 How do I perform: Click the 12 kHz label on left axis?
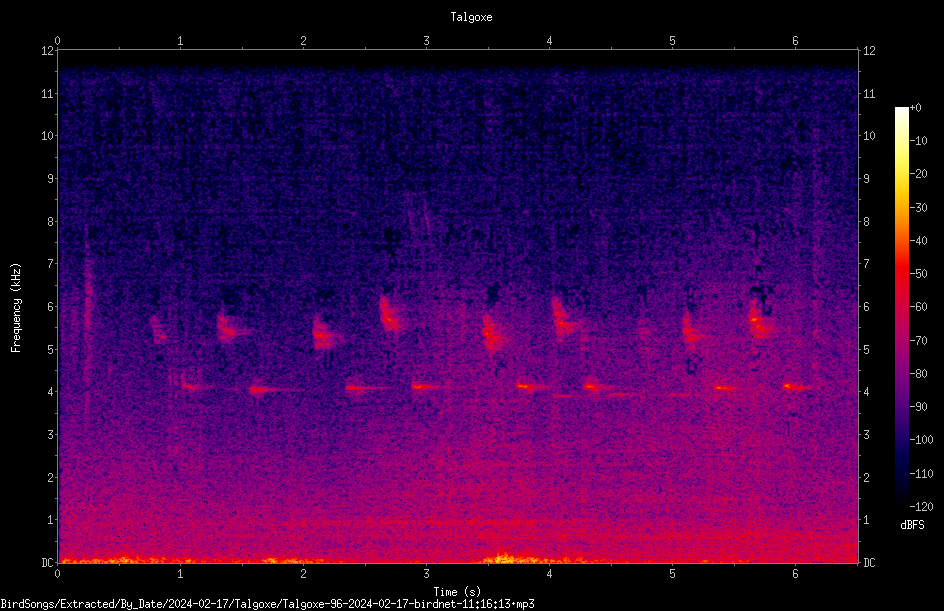click(48, 51)
